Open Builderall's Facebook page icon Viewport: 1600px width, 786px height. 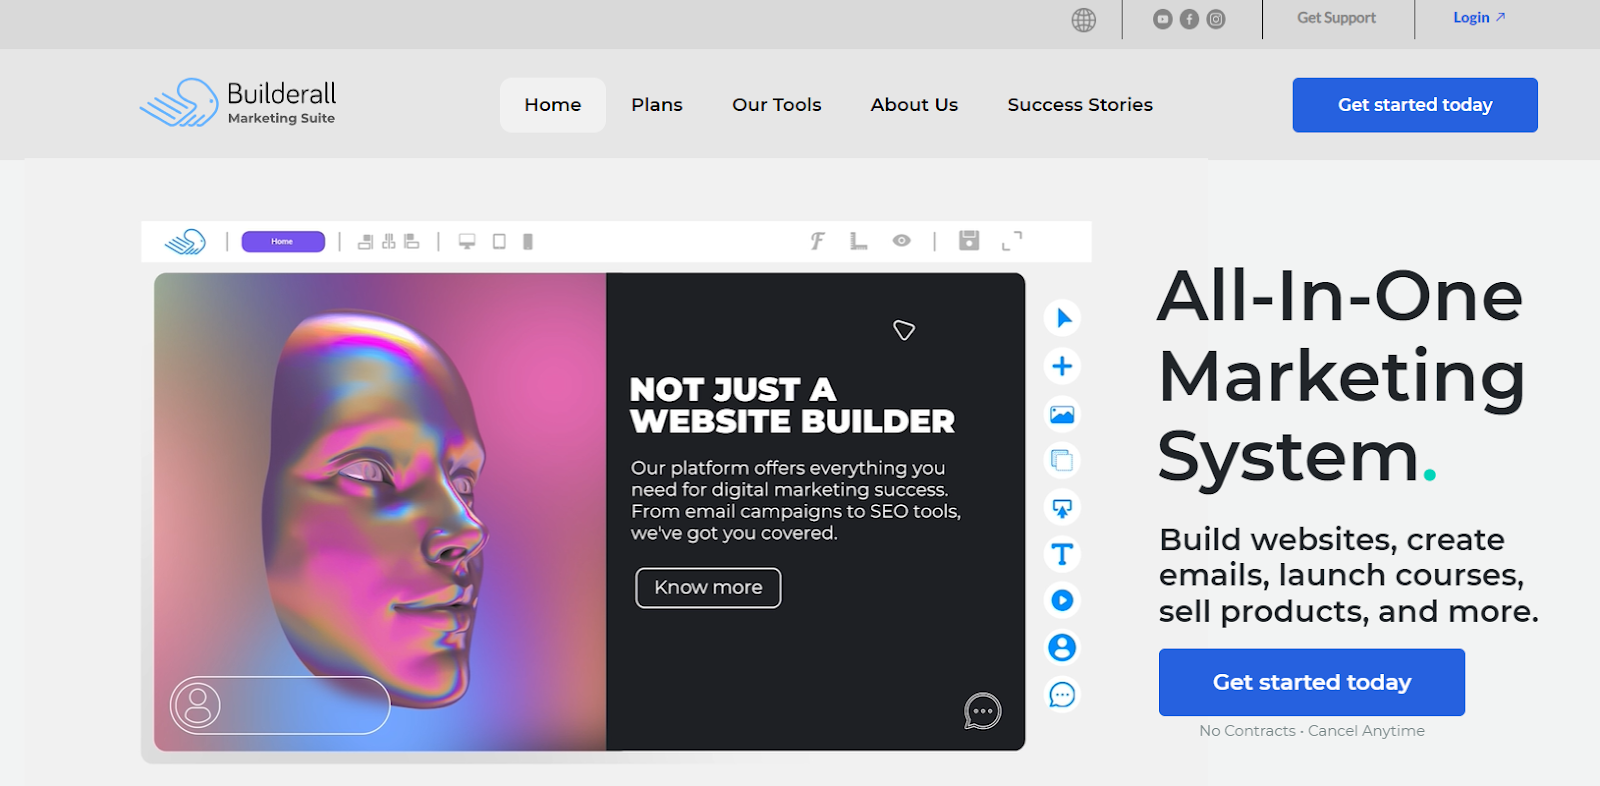(1189, 19)
